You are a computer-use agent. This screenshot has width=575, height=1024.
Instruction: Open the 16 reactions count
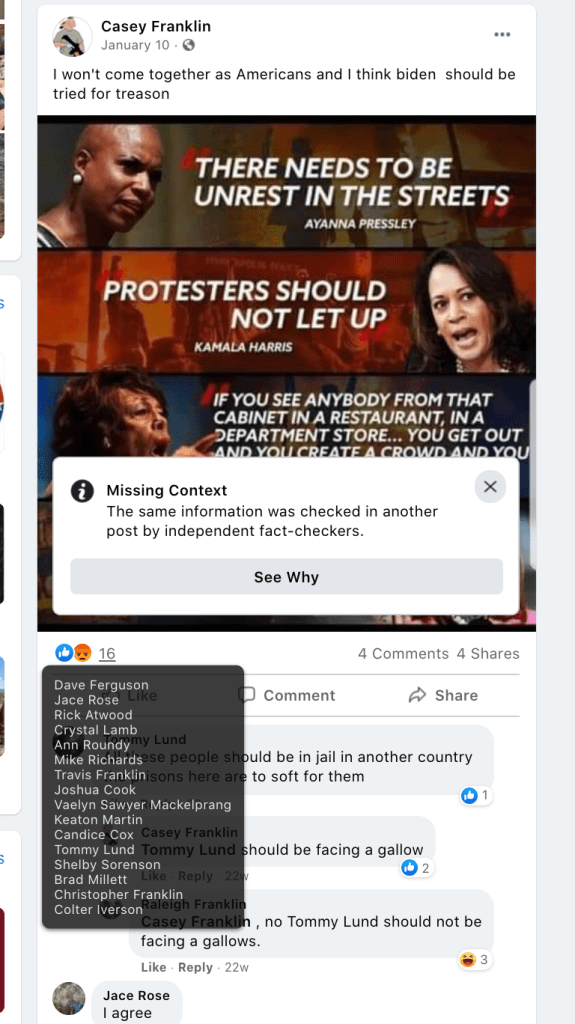point(107,654)
